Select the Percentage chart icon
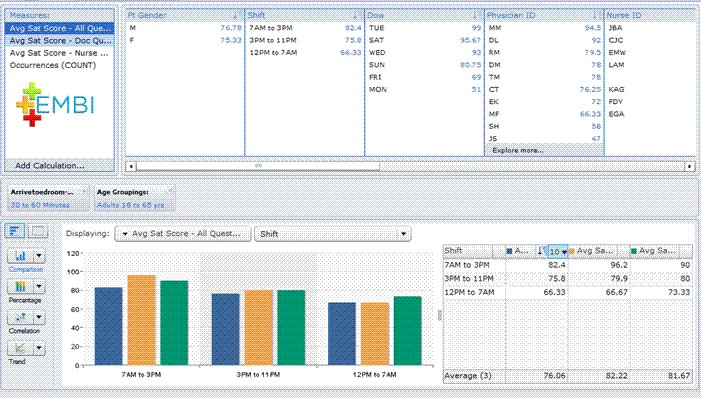The image size is (701, 398). point(20,286)
